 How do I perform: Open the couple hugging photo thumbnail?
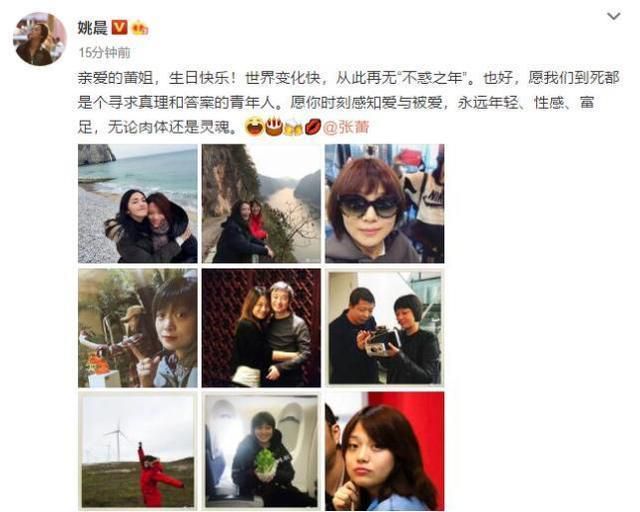point(261,328)
